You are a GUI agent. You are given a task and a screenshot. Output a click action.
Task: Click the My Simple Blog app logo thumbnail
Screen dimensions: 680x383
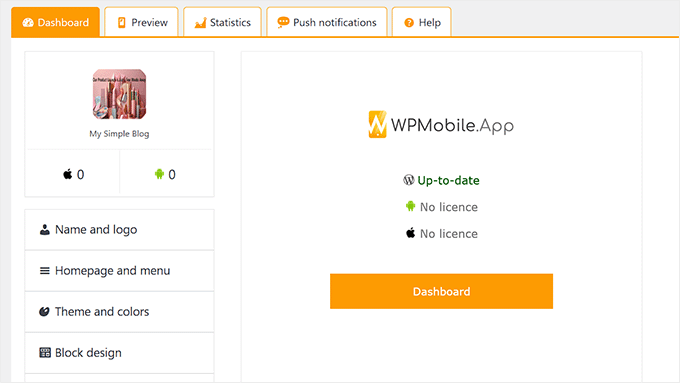(x=119, y=94)
